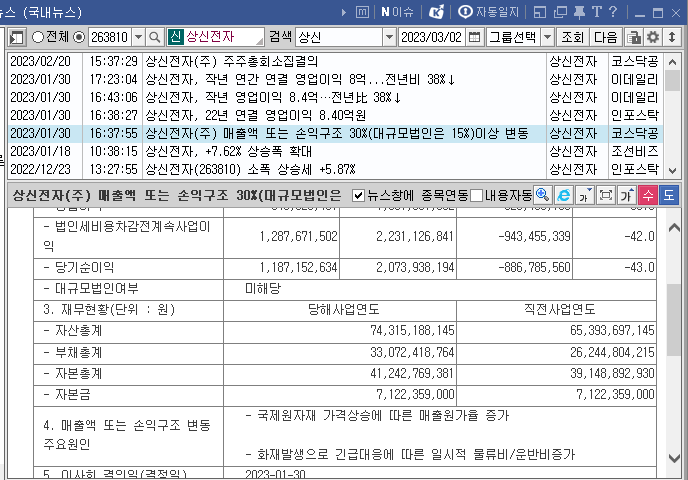Click the fit-to-screen frame icon

point(606,195)
